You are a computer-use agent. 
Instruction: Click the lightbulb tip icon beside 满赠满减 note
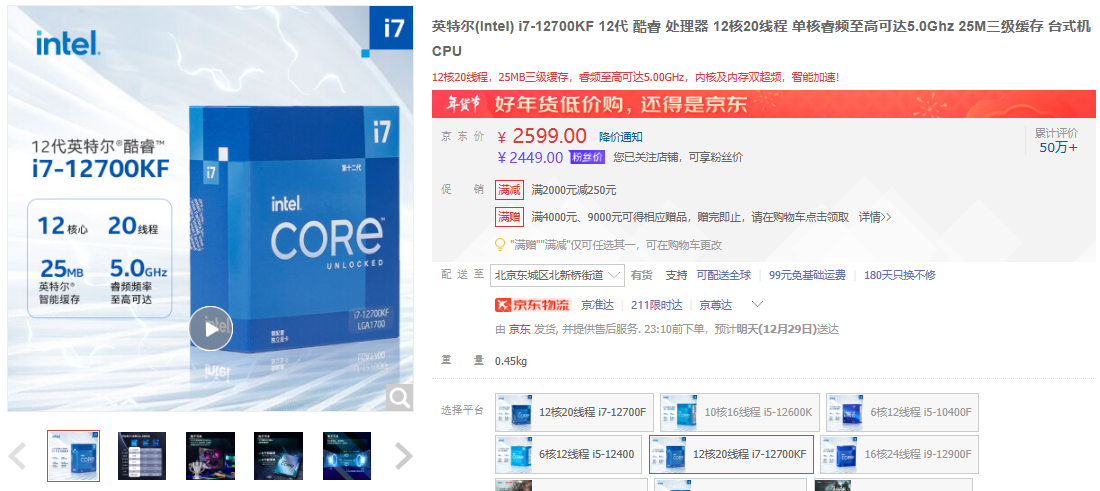click(x=500, y=245)
